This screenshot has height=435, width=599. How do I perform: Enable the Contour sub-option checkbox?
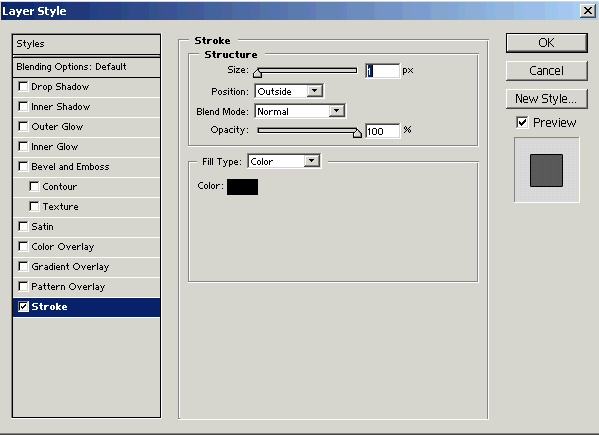[x=34, y=186]
